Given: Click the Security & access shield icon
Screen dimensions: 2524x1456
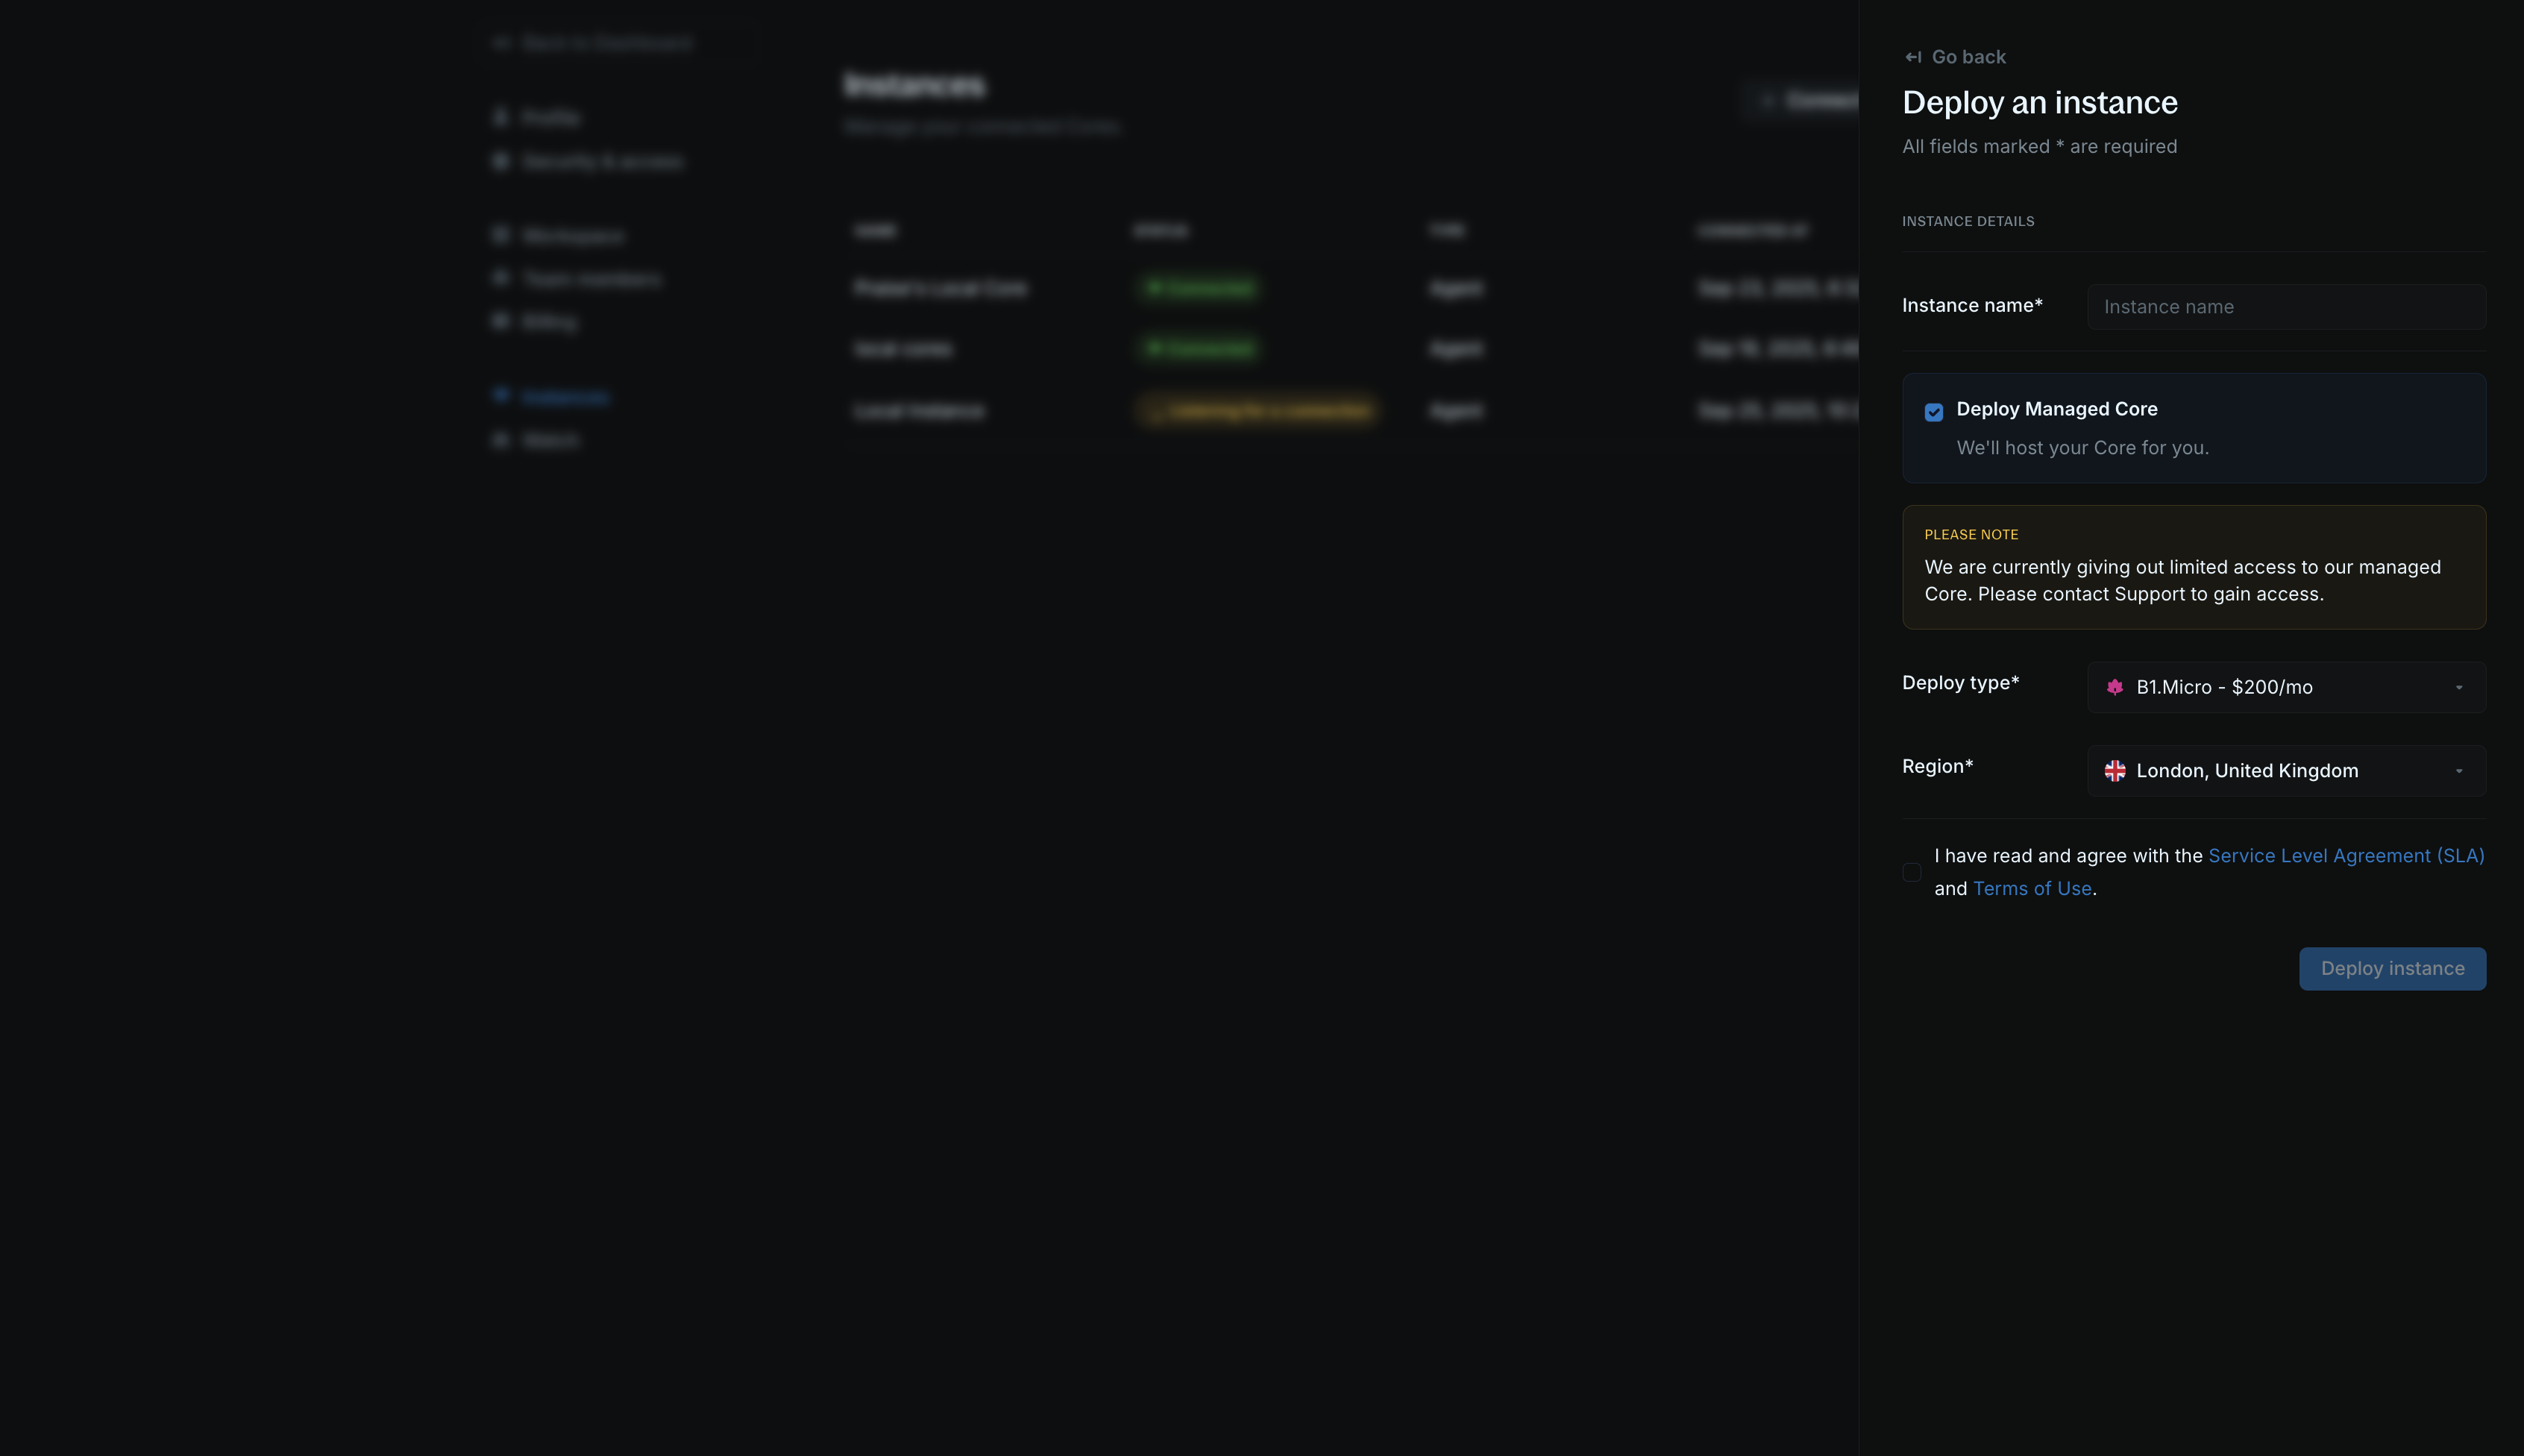Looking at the screenshot, I should pos(502,160).
